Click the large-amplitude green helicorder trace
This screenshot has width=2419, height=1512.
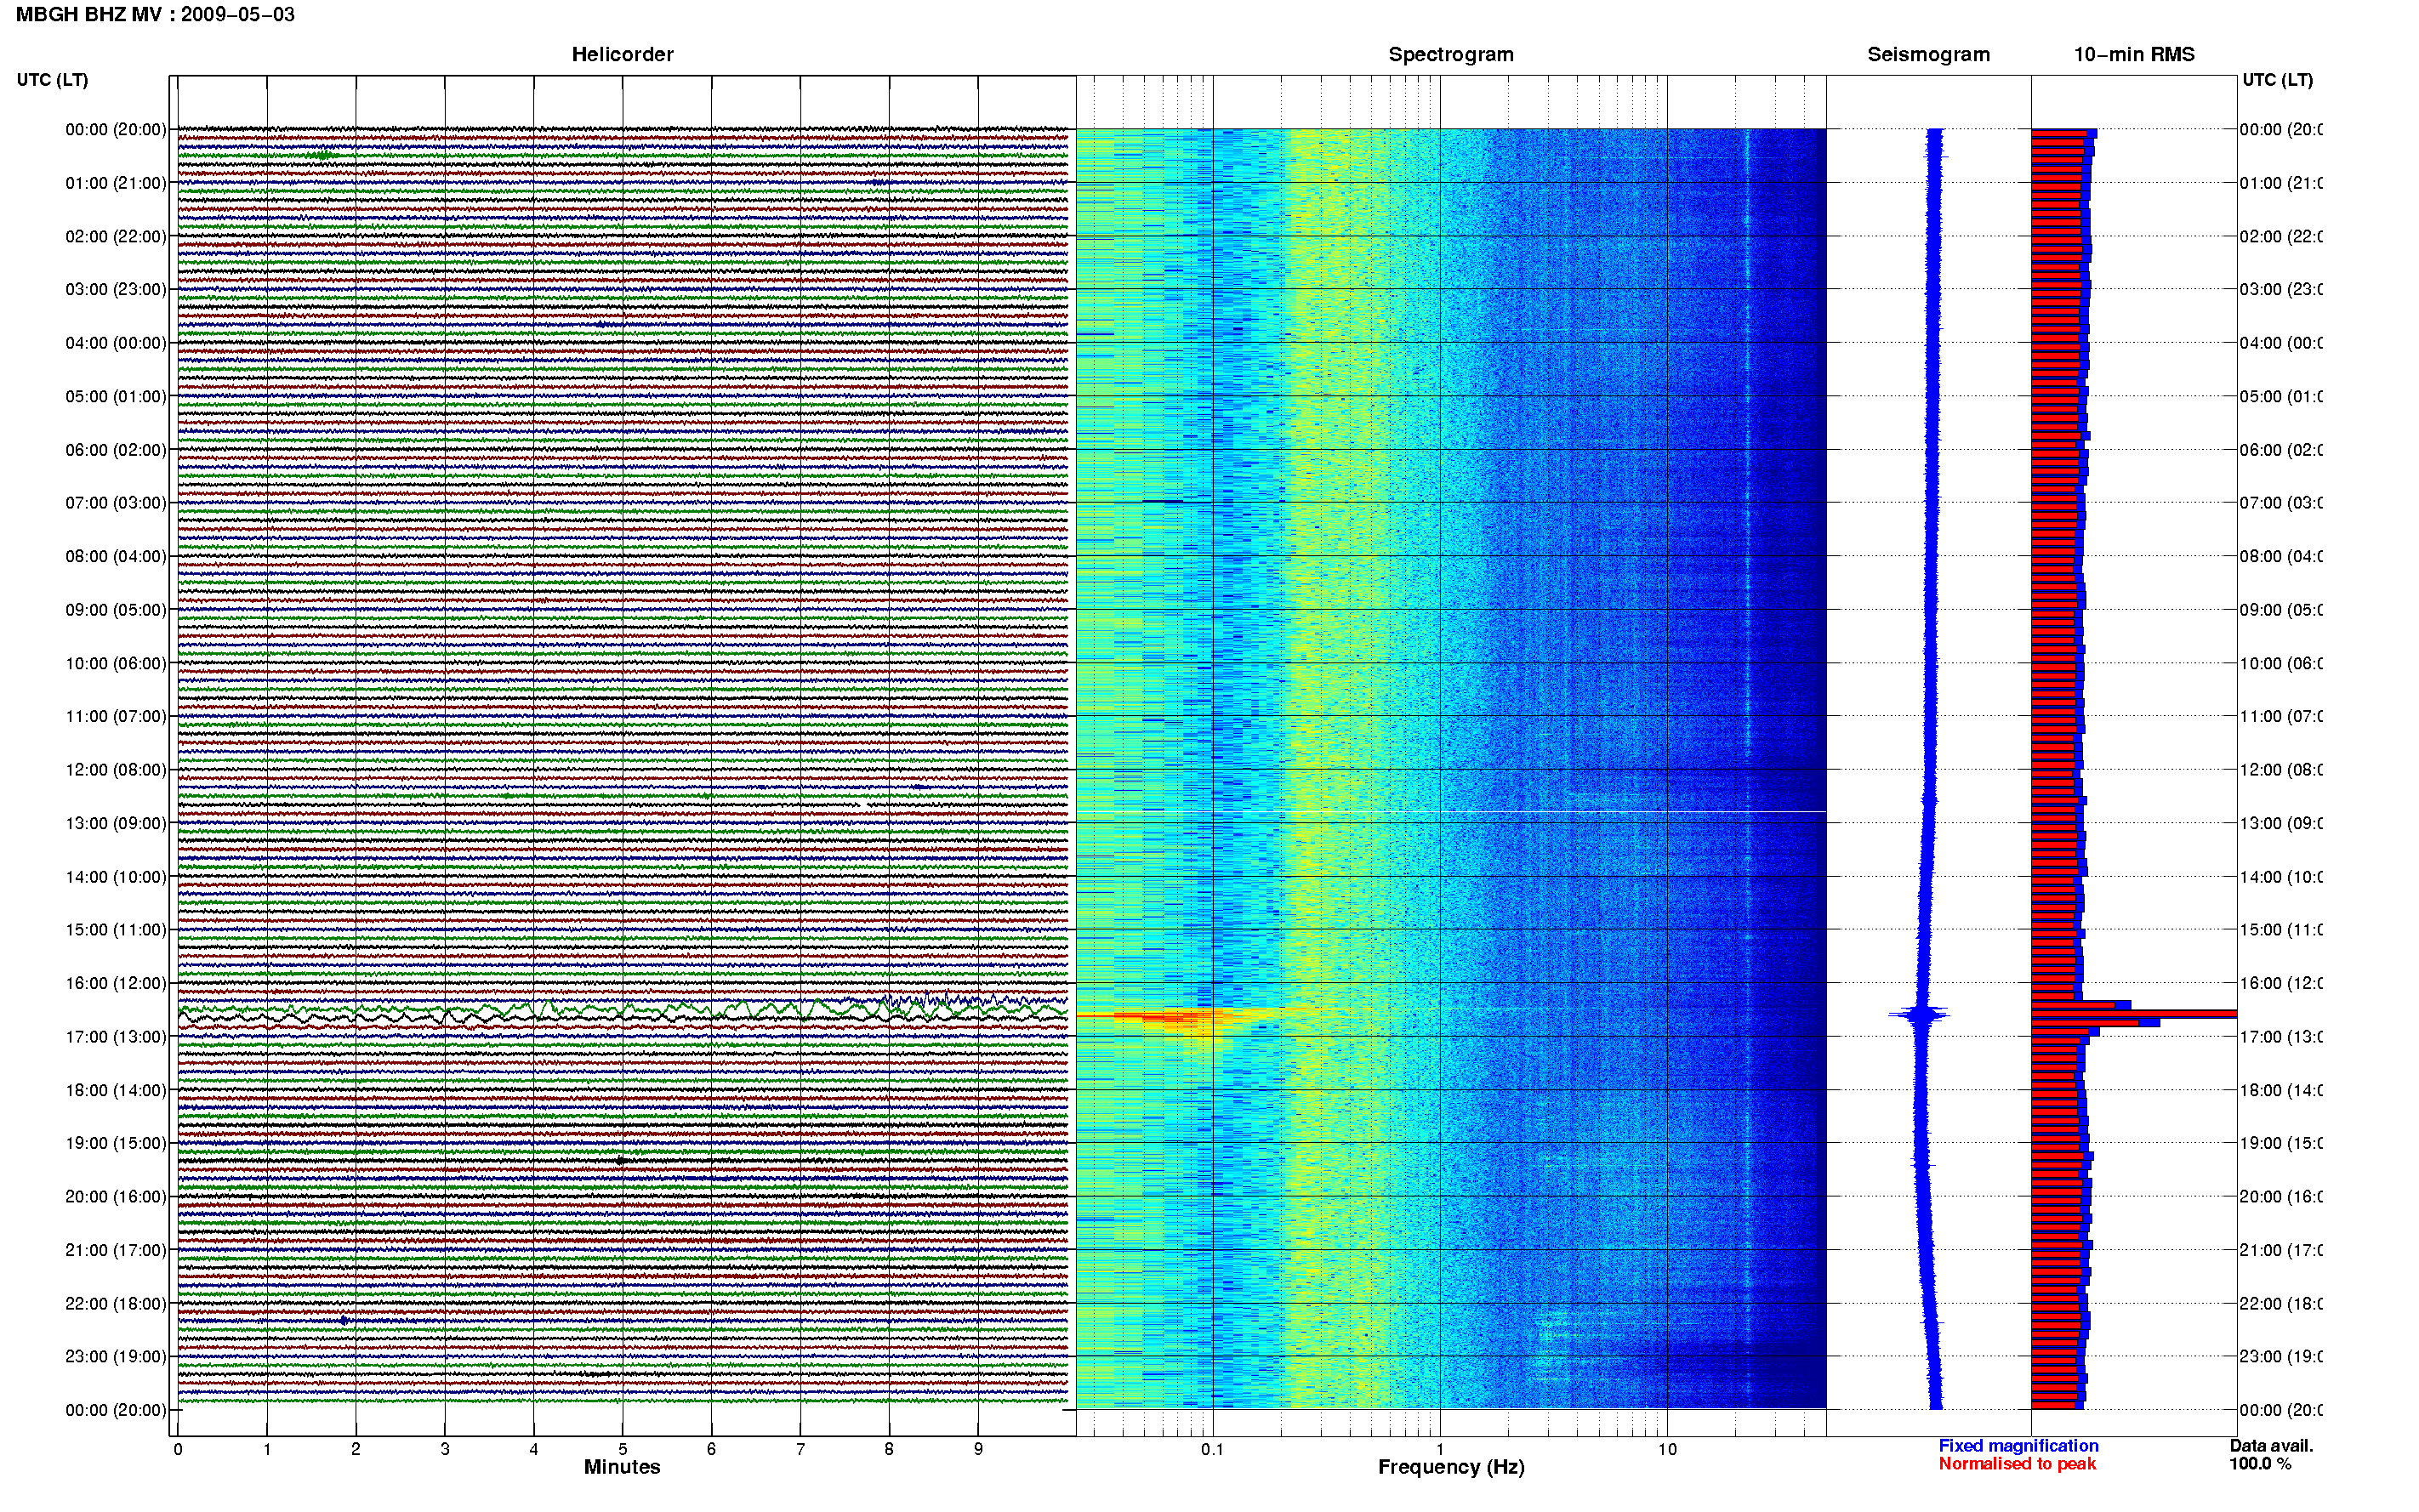click(622, 1010)
